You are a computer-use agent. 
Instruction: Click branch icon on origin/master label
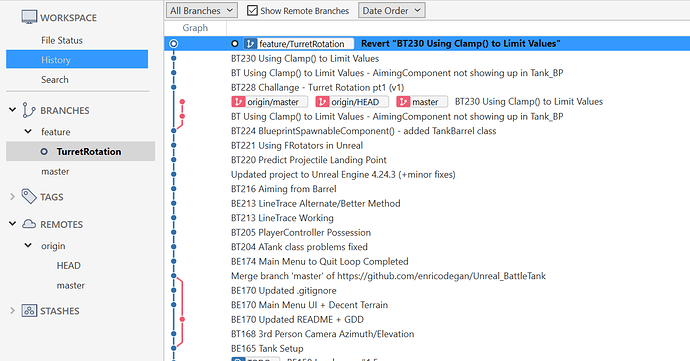tap(238, 102)
